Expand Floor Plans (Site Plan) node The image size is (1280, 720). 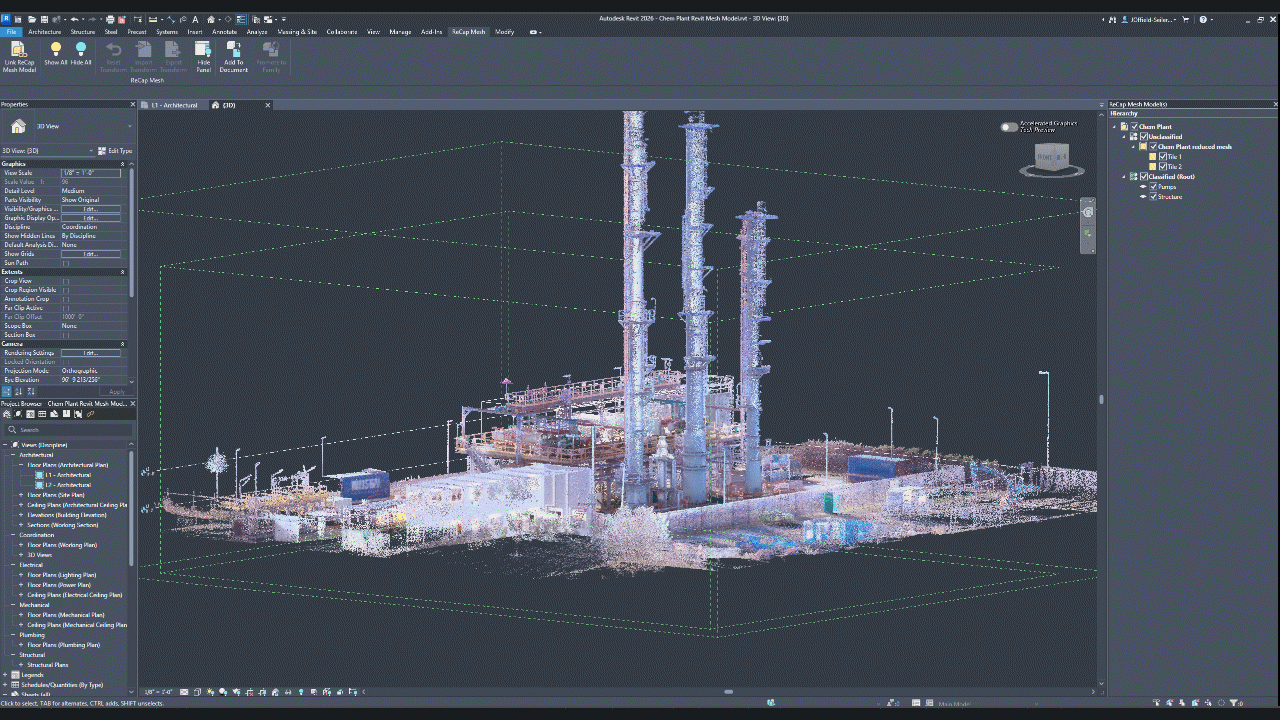pos(21,495)
